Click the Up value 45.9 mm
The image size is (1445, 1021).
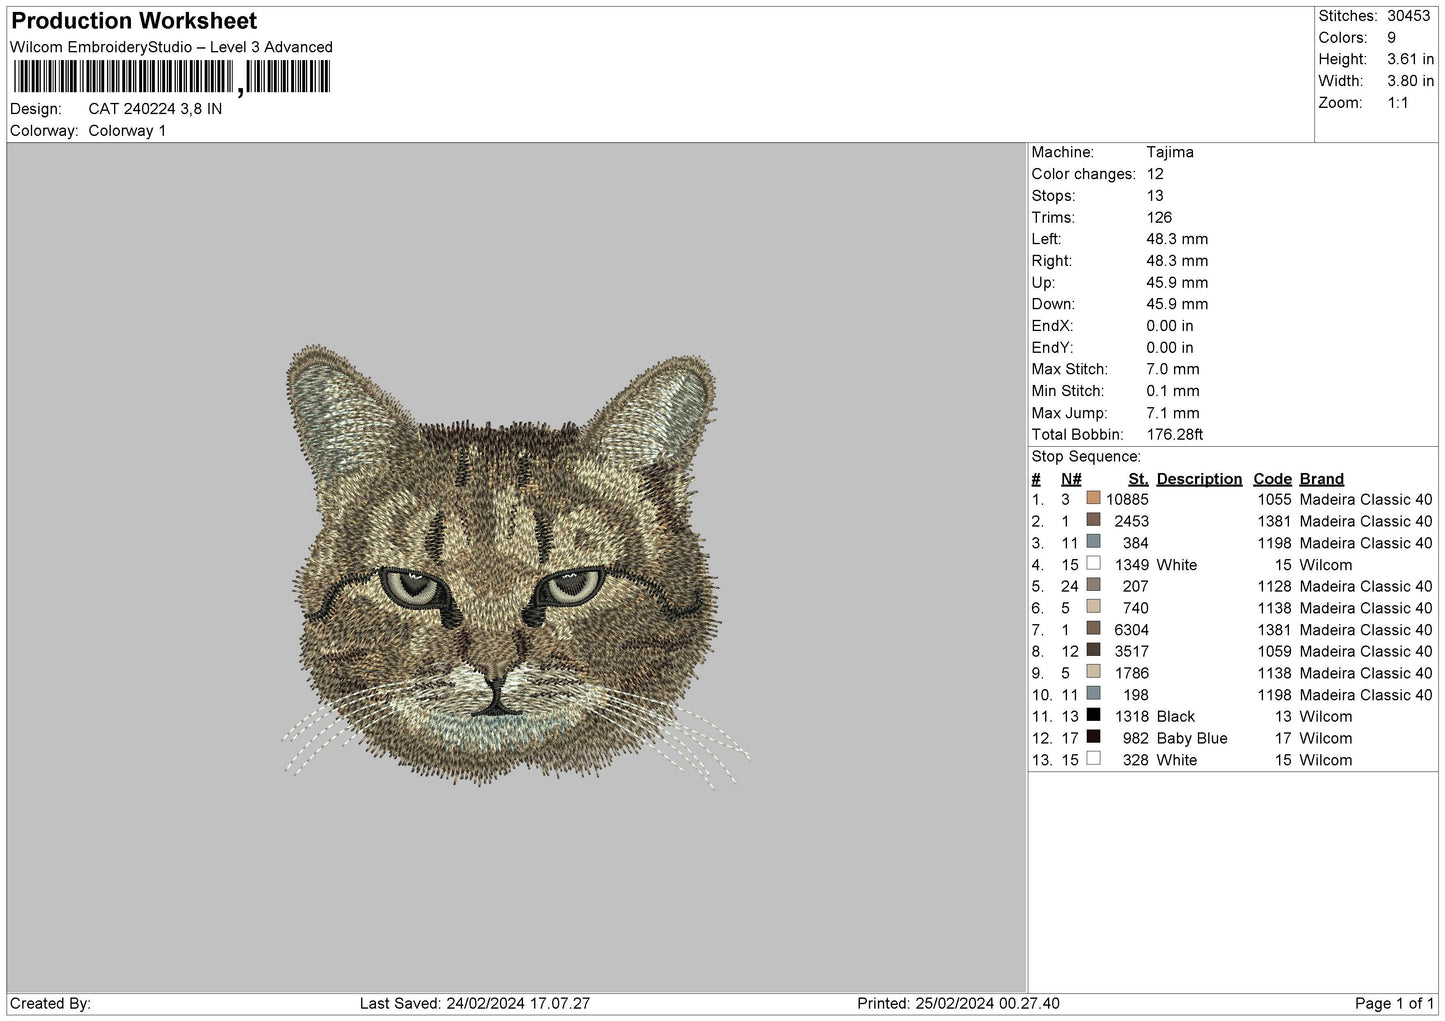pos(1177,283)
